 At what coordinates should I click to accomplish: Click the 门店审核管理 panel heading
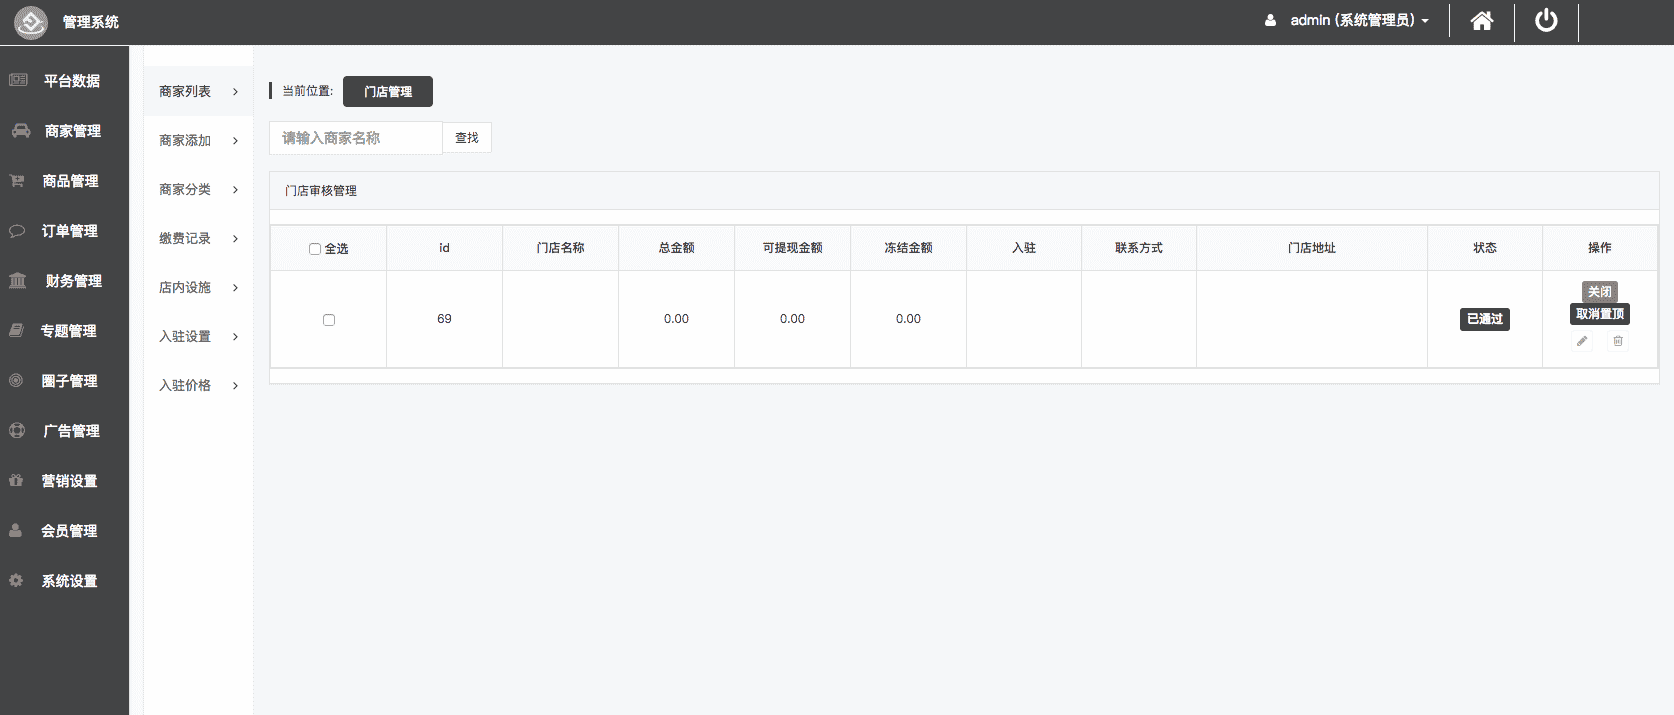[321, 191]
